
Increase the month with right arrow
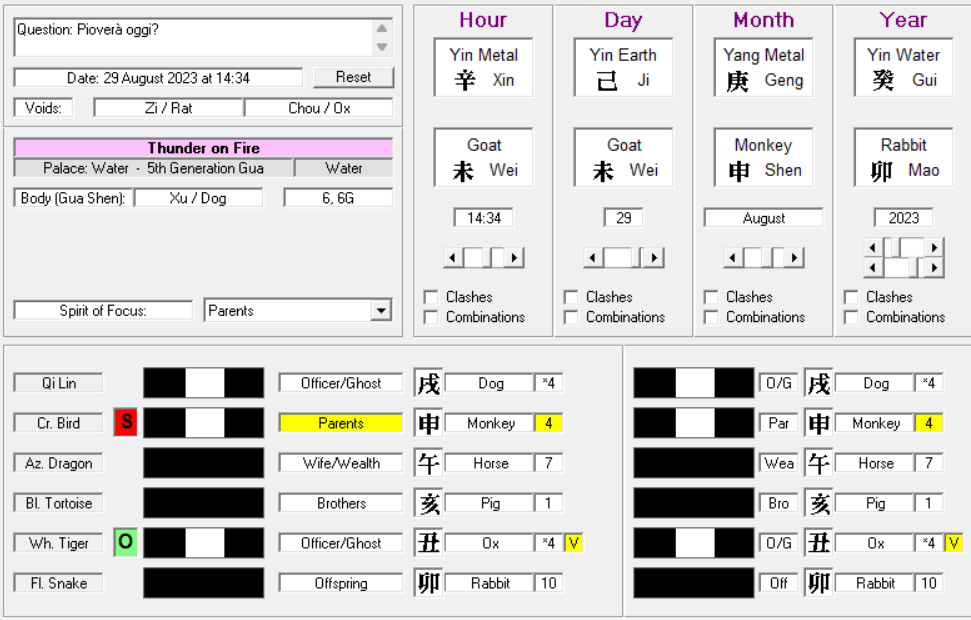point(794,258)
